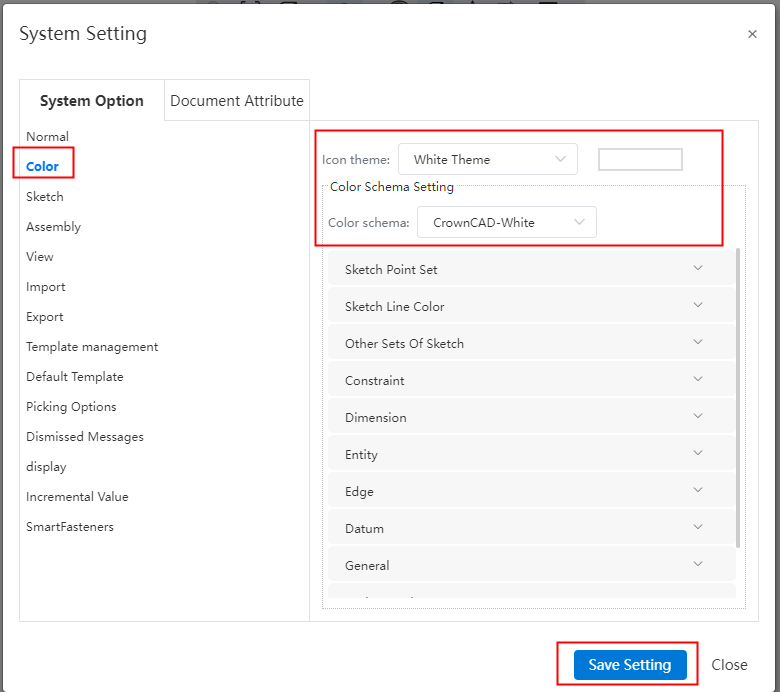The image size is (780, 692).
Task: Click the Save Setting button
Action: click(630, 665)
